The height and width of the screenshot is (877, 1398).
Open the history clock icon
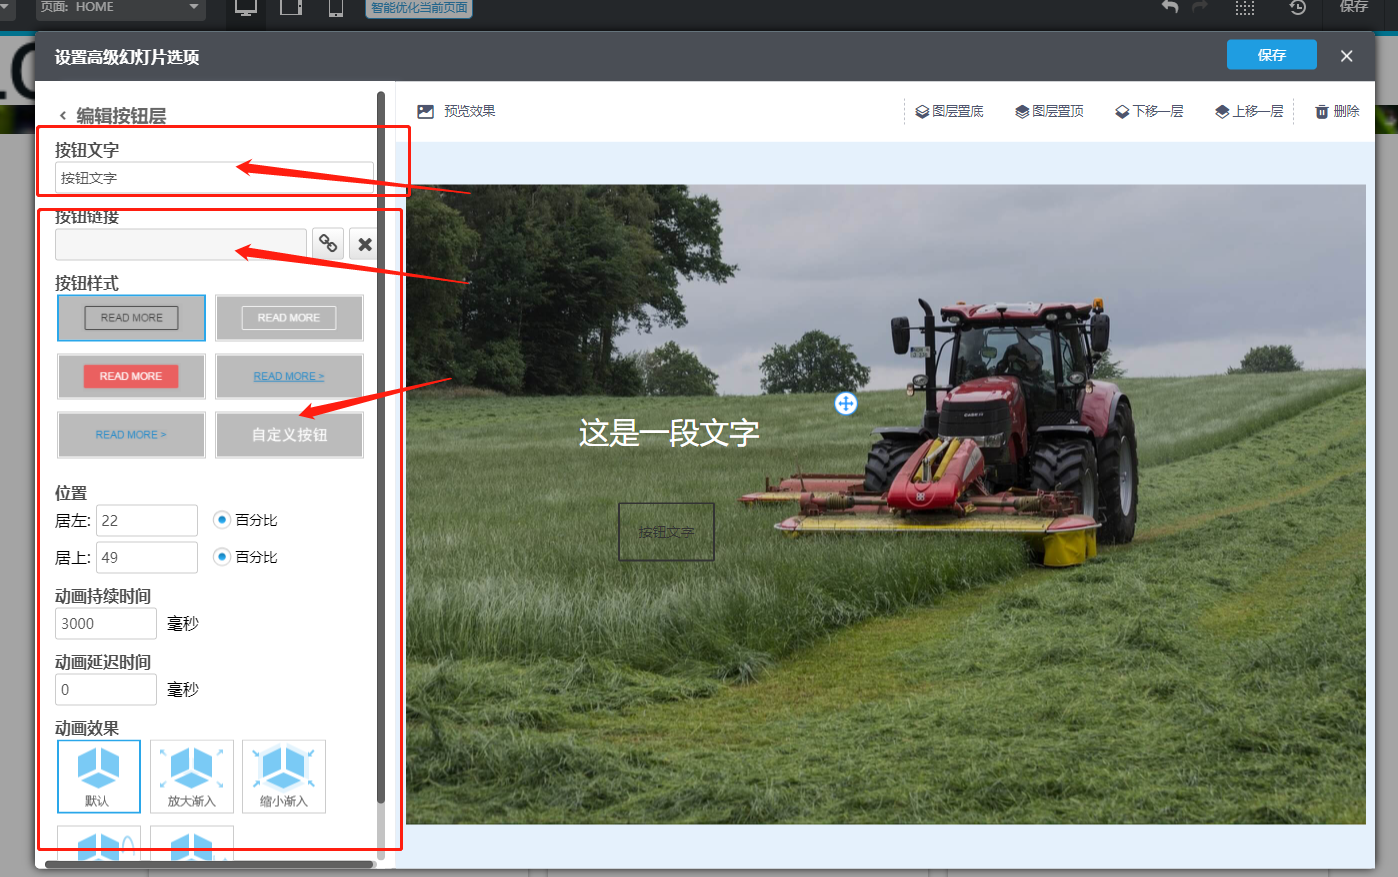coord(1297,8)
